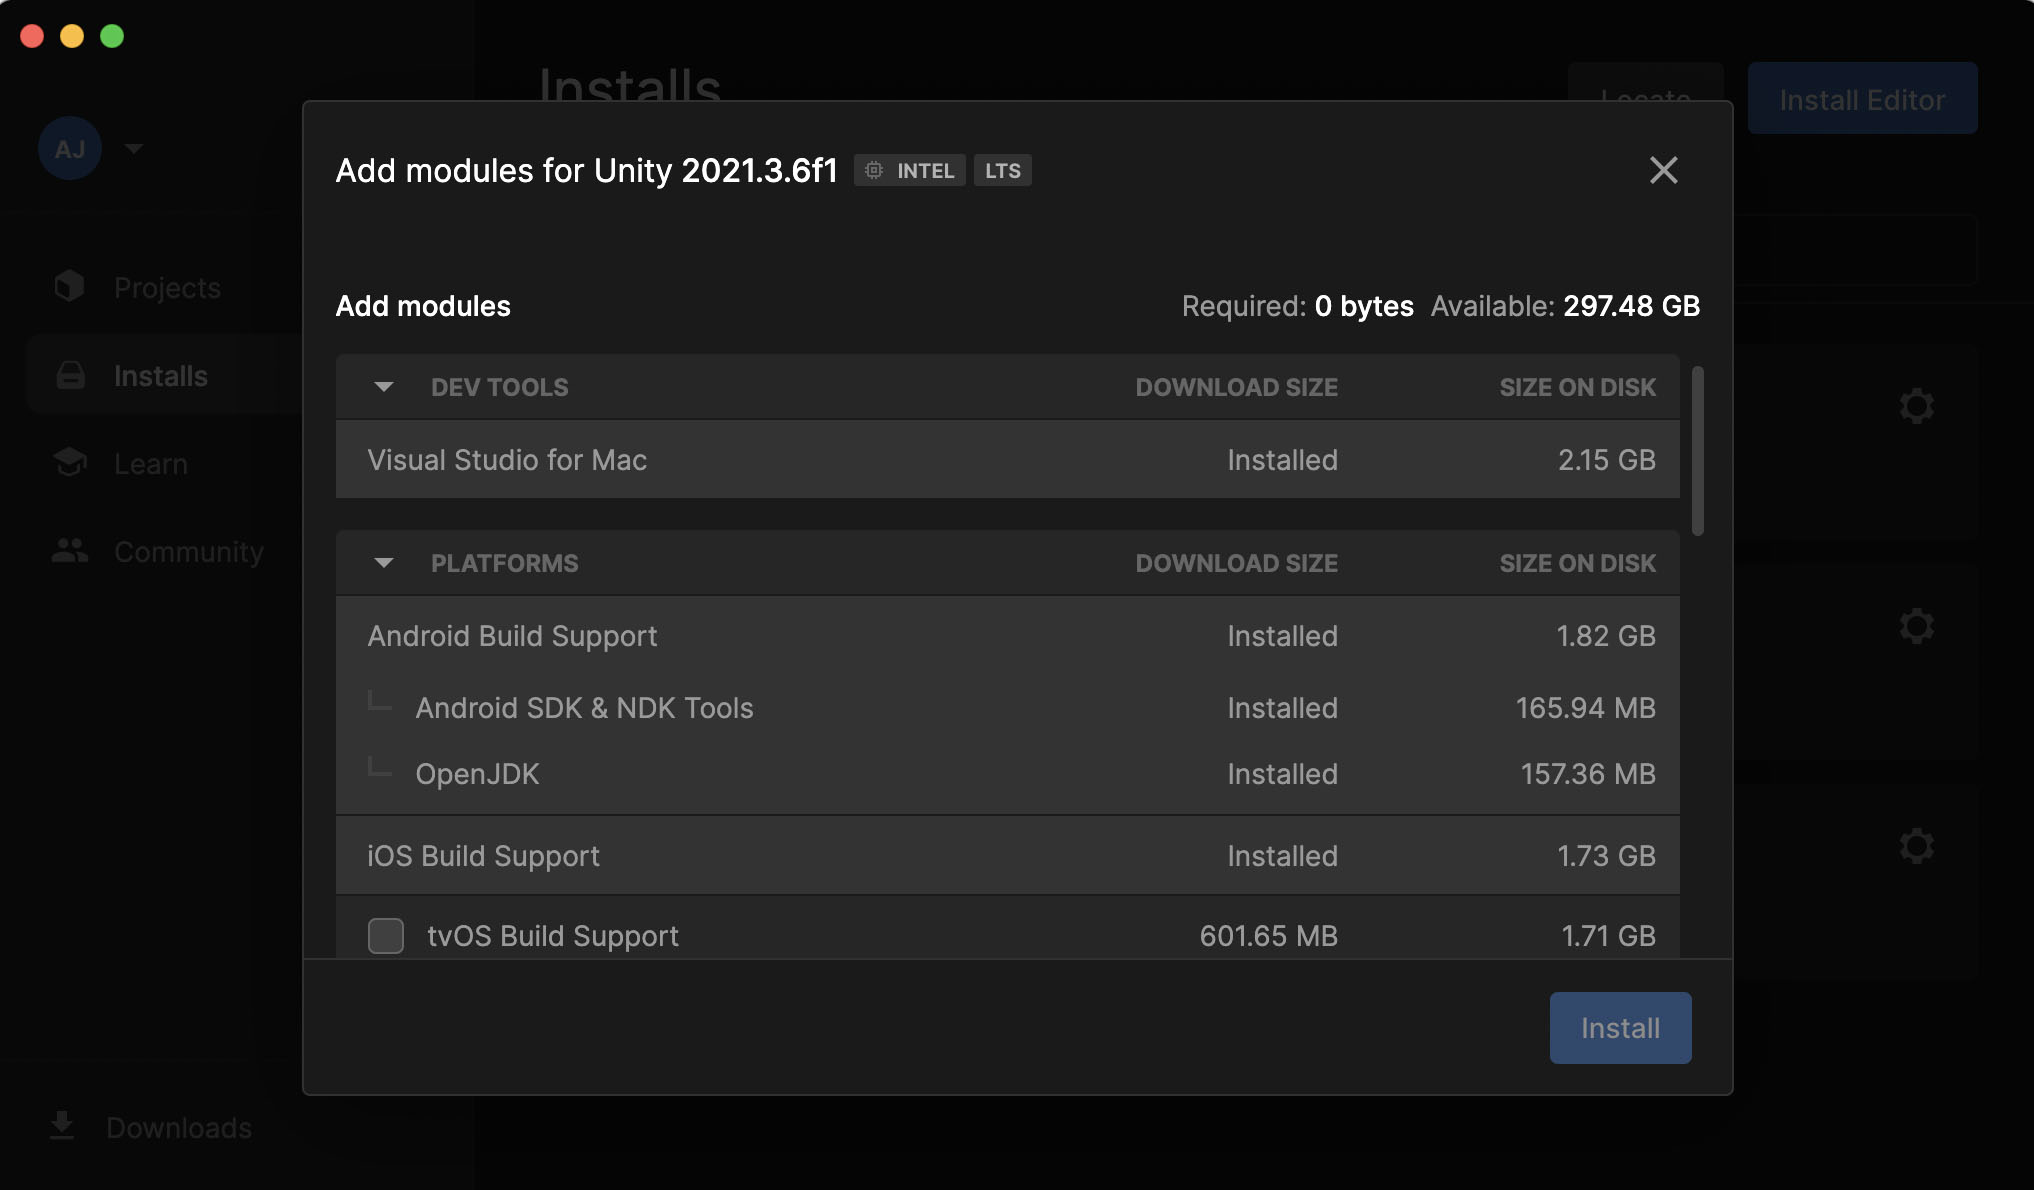Click the LTS badge
This screenshot has width=2034, height=1190.
click(1003, 171)
